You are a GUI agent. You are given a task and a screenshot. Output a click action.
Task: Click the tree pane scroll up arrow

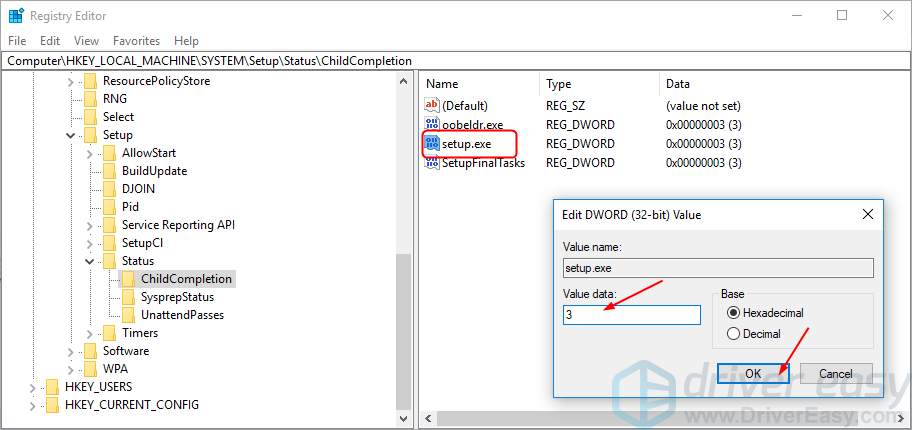coord(404,81)
